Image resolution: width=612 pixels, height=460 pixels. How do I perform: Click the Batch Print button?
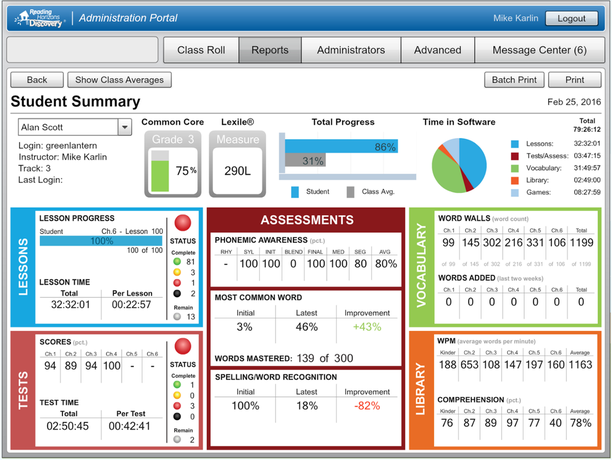515,80
